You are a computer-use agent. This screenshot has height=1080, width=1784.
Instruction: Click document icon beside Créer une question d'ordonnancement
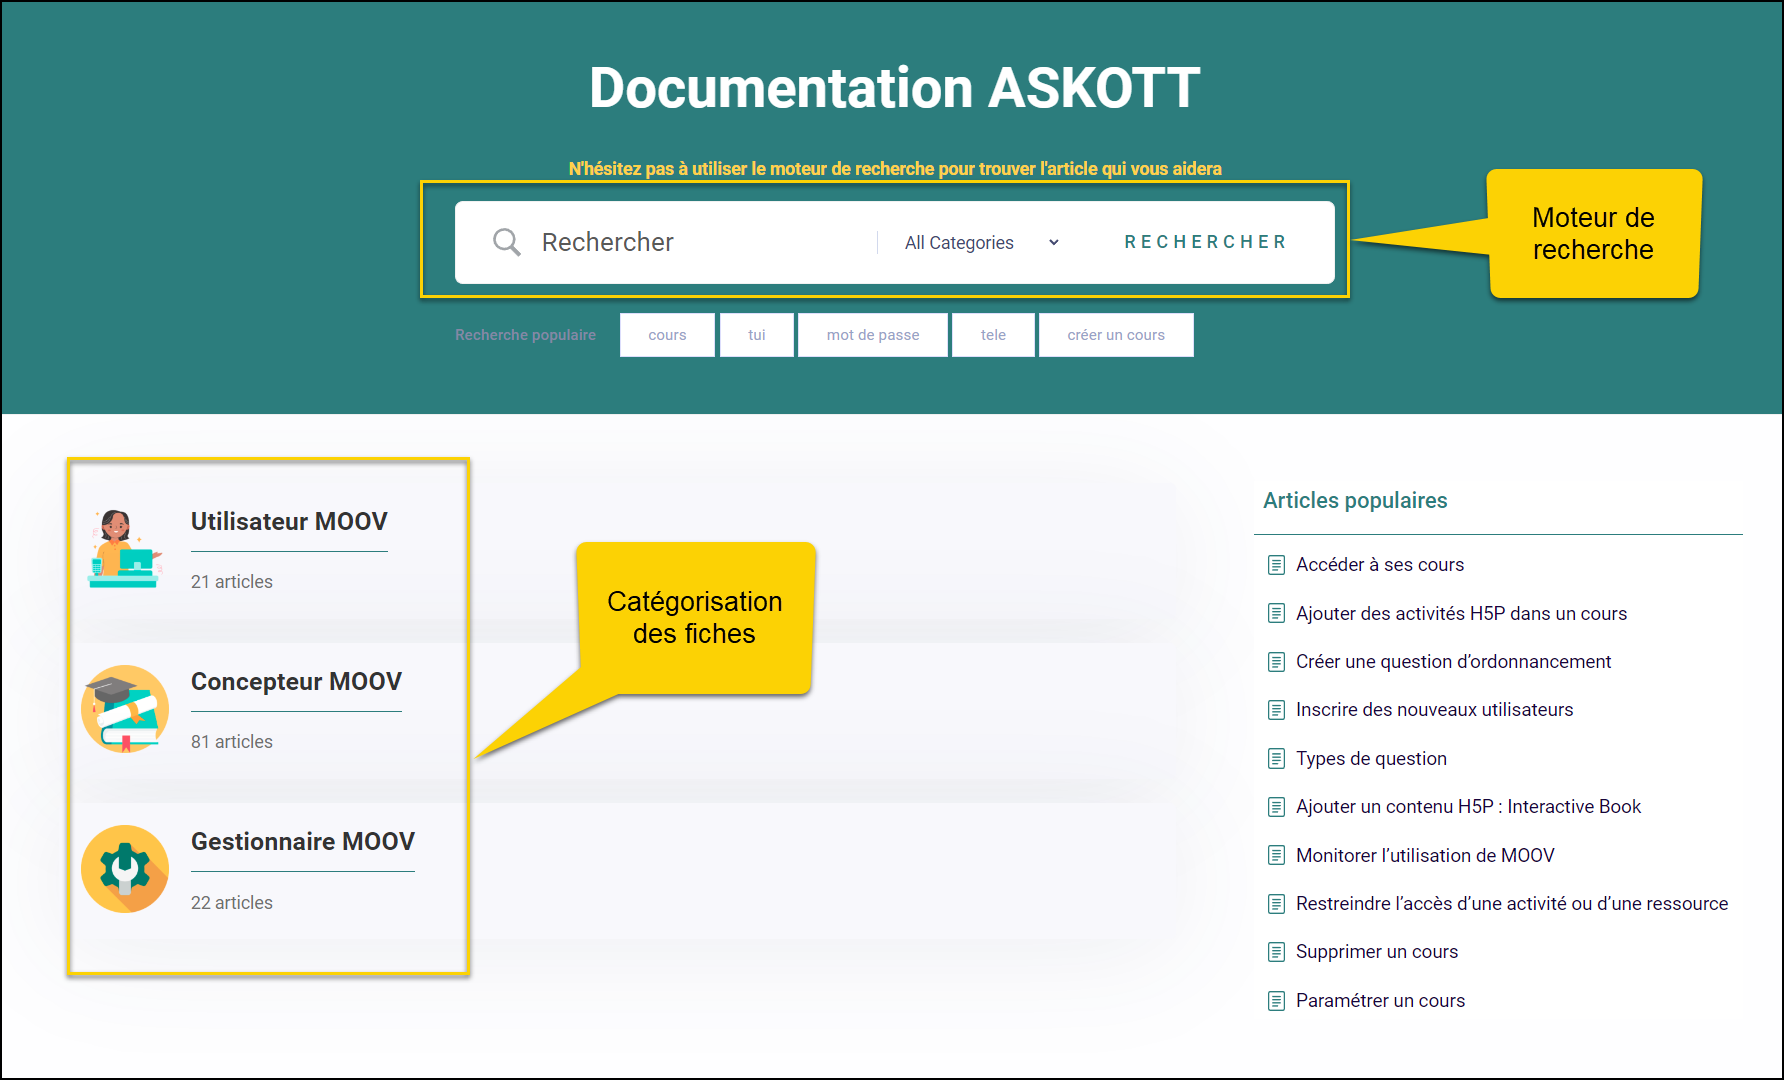[1276, 662]
